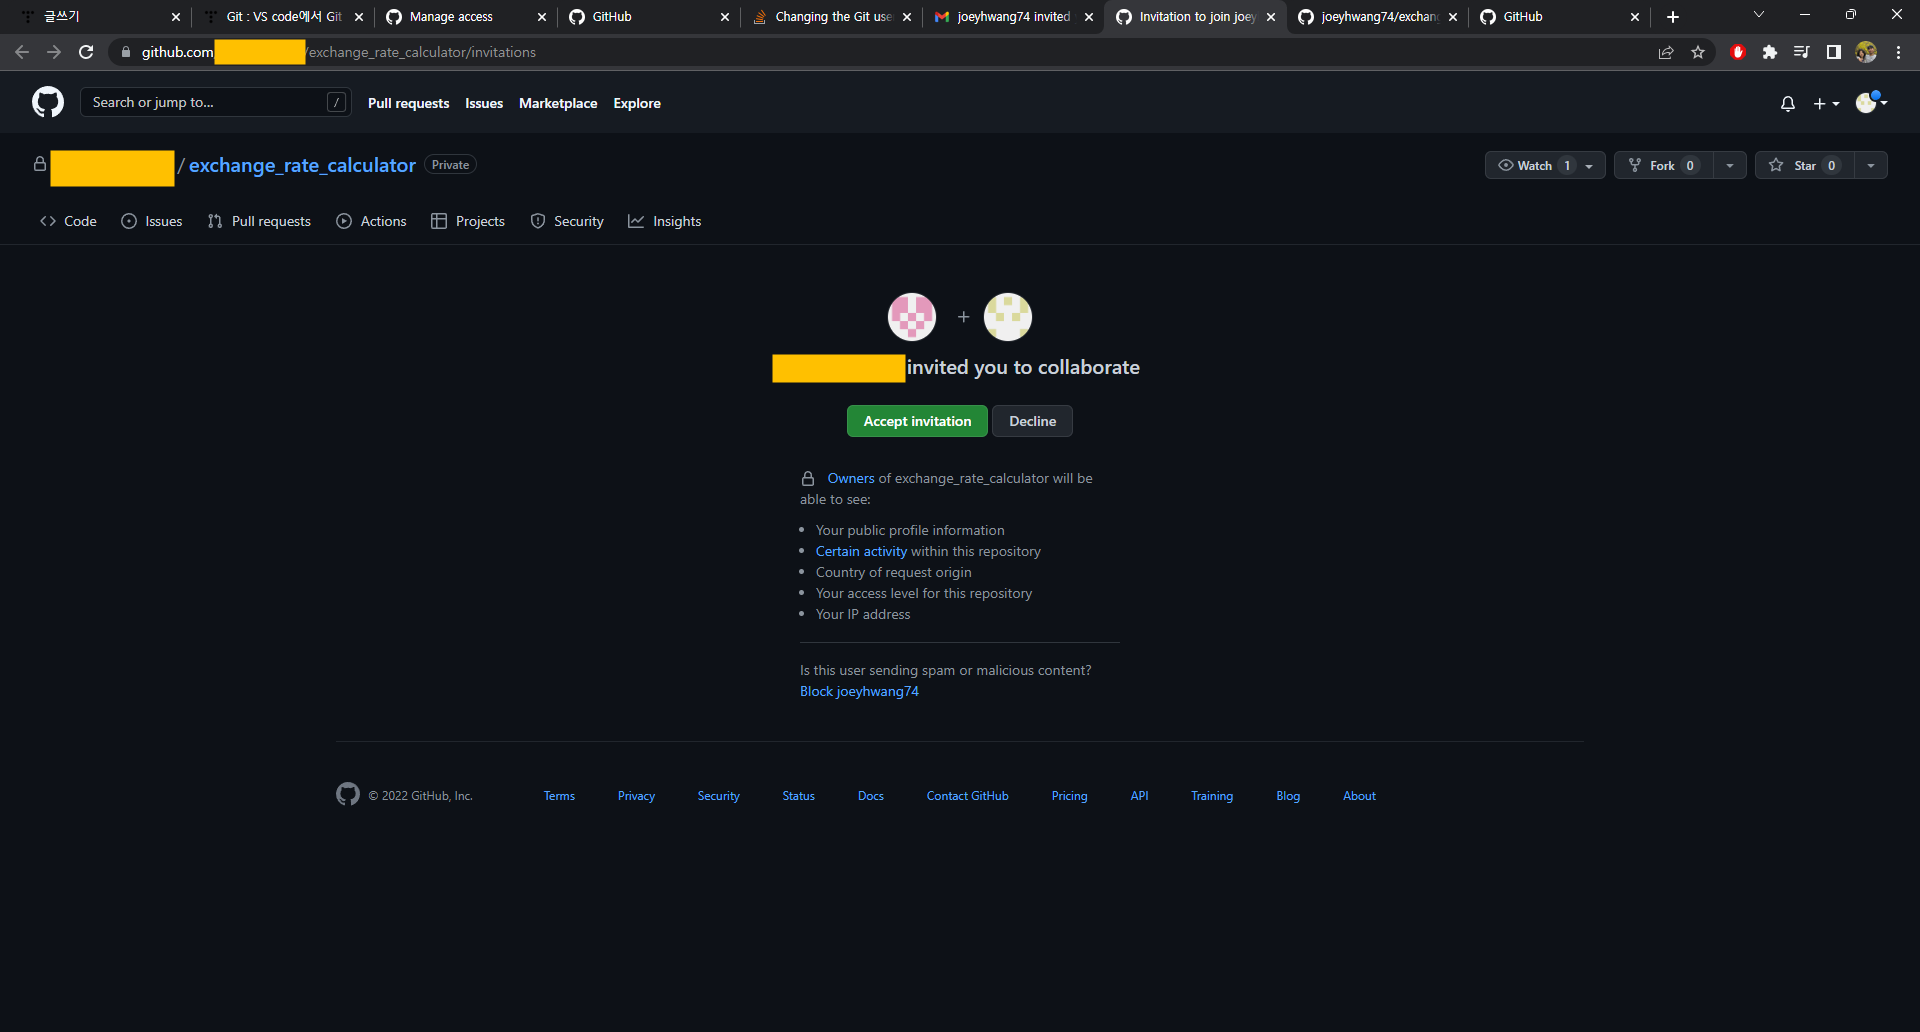
Task: Click the browser forward arrow
Action: (x=54, y=52)
